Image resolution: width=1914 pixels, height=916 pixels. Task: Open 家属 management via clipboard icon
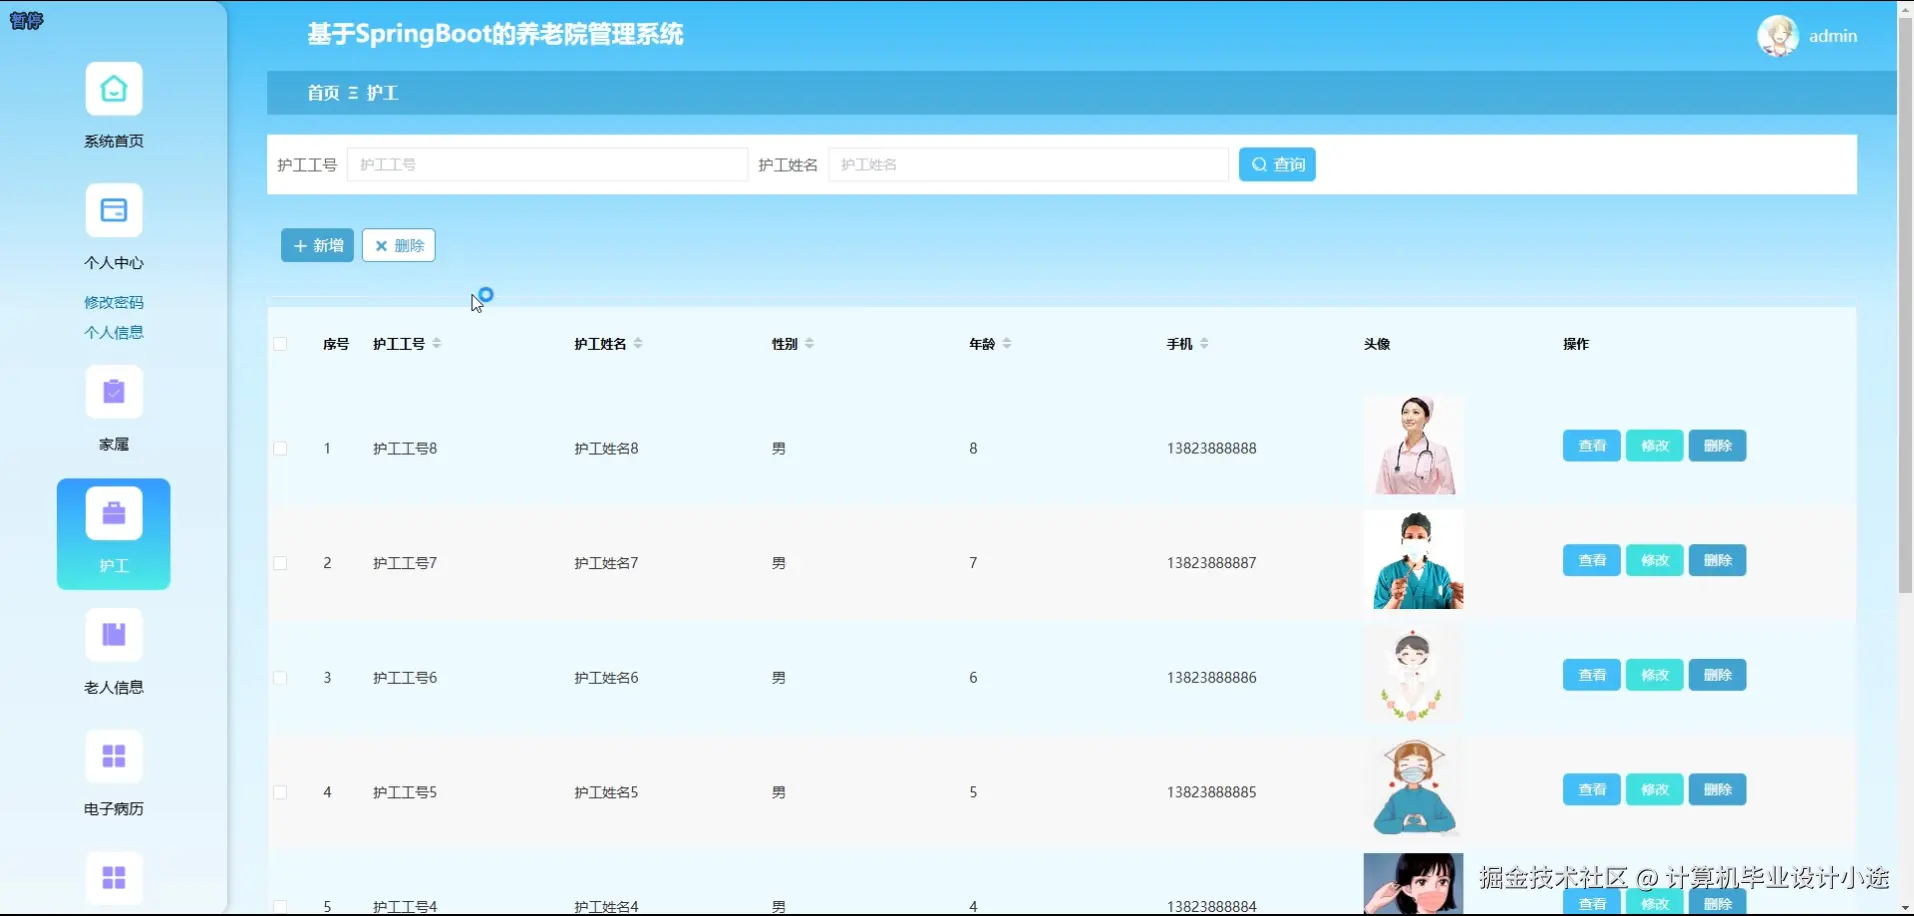(x=113, y=391)
